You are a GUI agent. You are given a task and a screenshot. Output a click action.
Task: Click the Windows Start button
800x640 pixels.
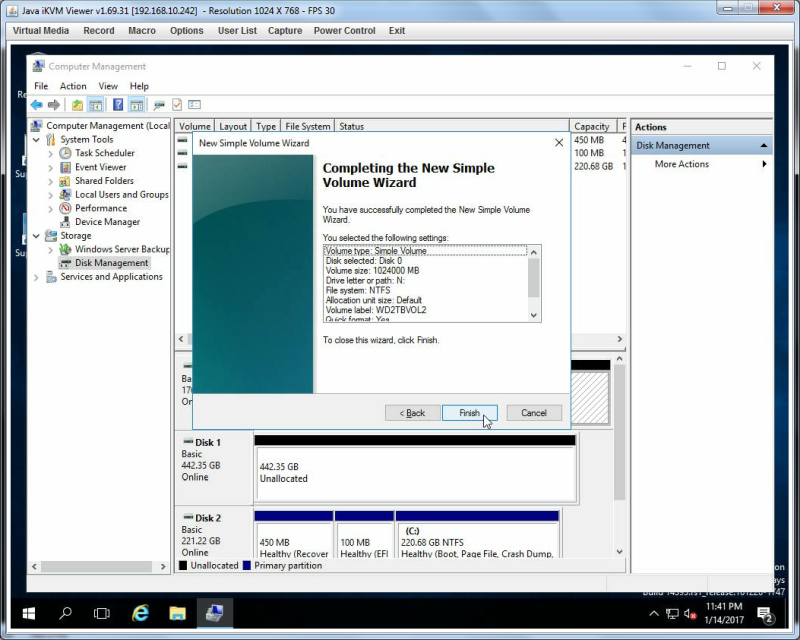click(x=29, y=613)
